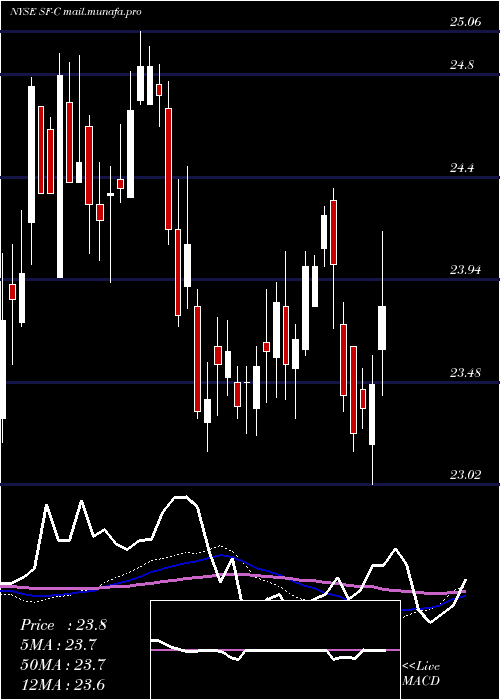500x700 pixels.
Task: Click inside the Live MACD inset chart
Action: 275,650
